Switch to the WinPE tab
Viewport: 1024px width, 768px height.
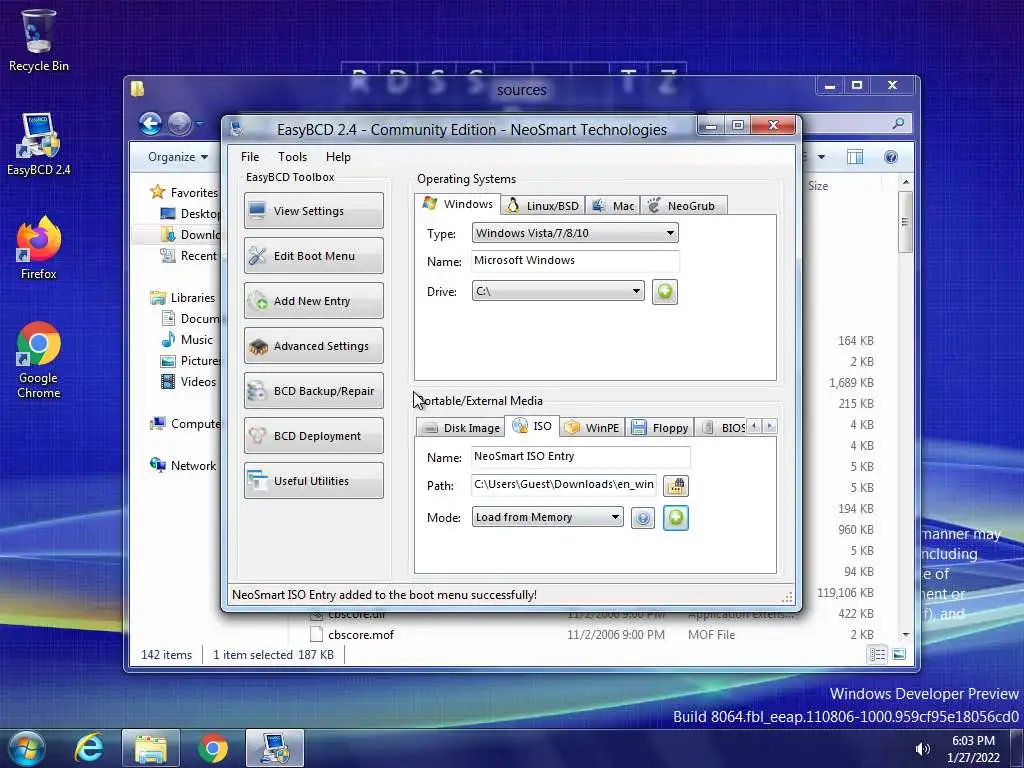tap(592, 428)
